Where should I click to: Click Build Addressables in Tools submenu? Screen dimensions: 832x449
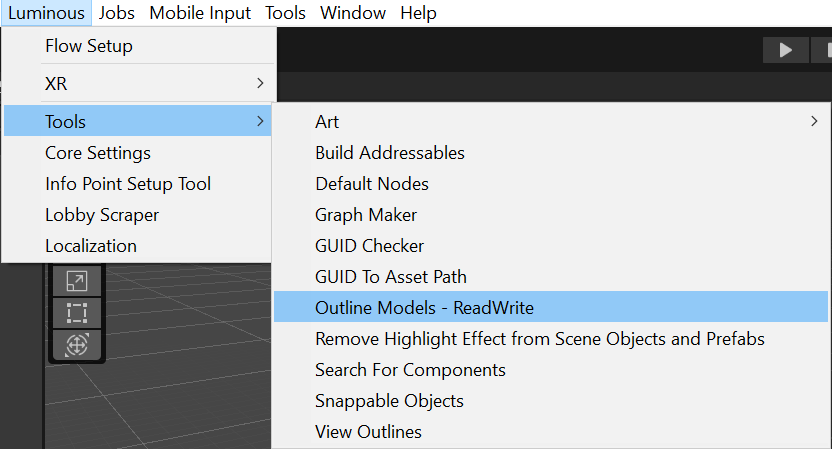click(x=390, y=153)
